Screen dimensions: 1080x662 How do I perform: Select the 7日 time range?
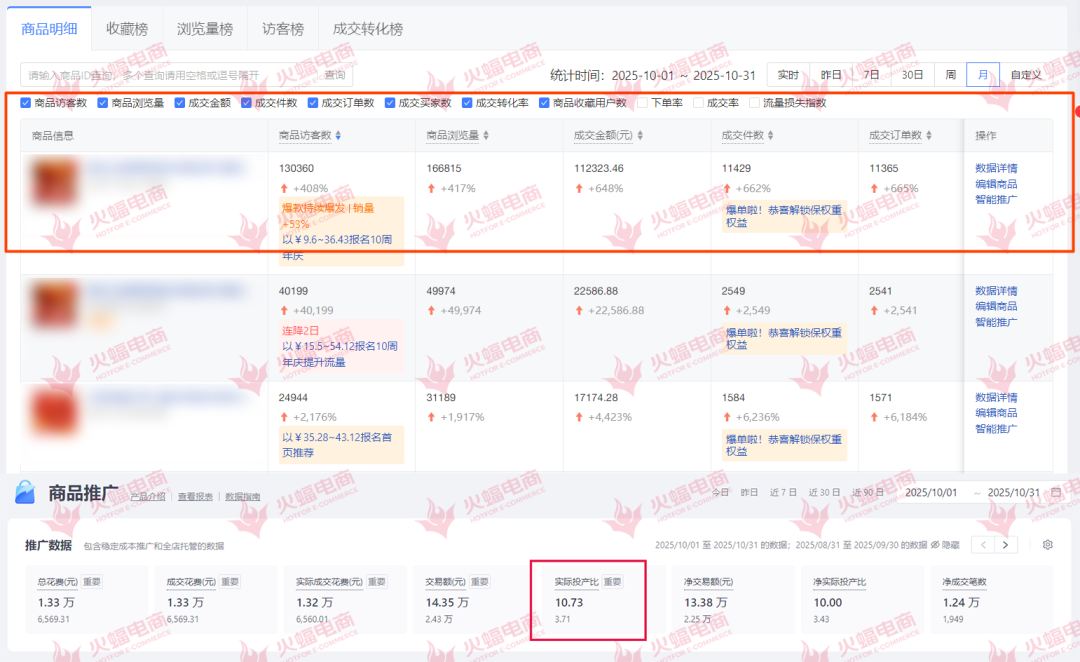(x=871, y=74)
